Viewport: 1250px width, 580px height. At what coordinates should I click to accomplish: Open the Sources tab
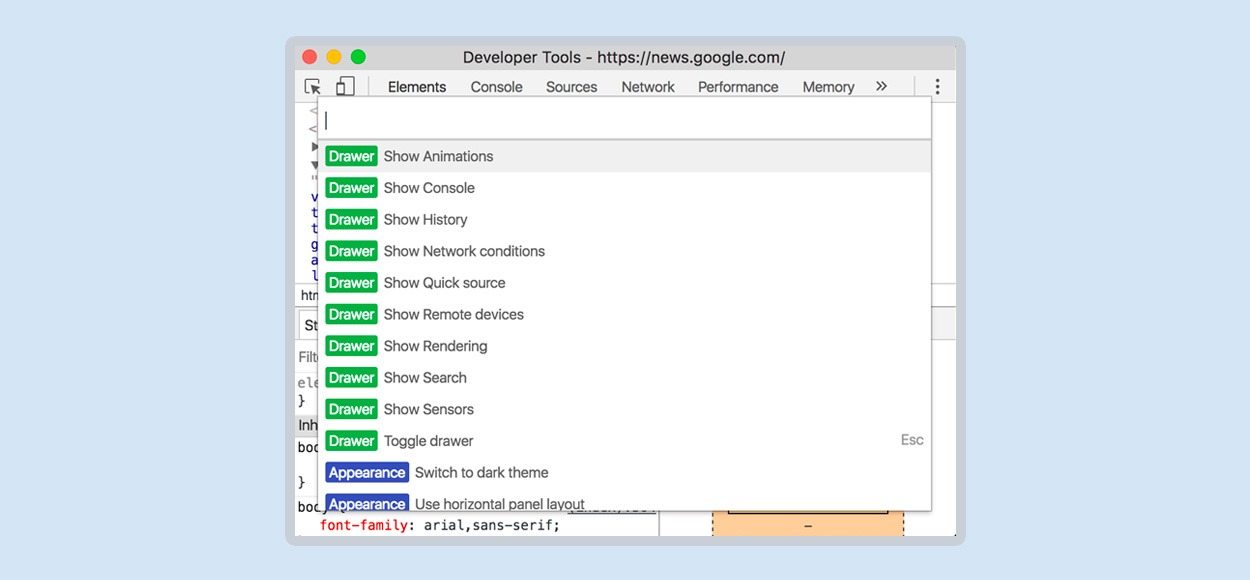coord(572,87)
